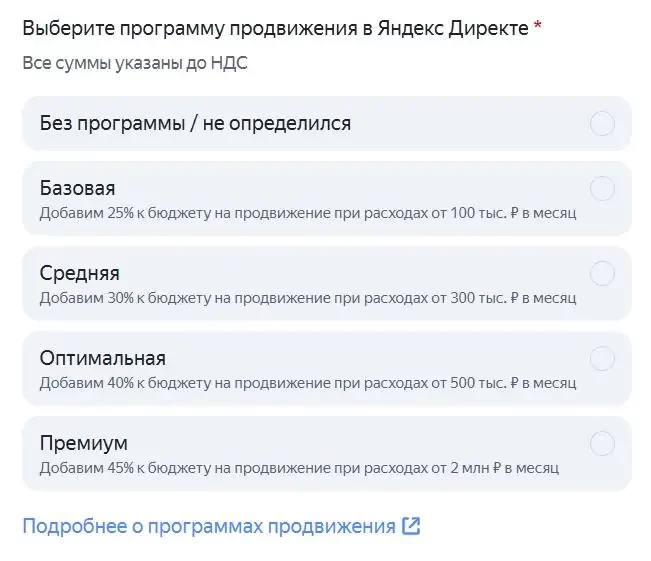
Task: Click the "Добавим 40% к бюджету" description
Action: 308,383
